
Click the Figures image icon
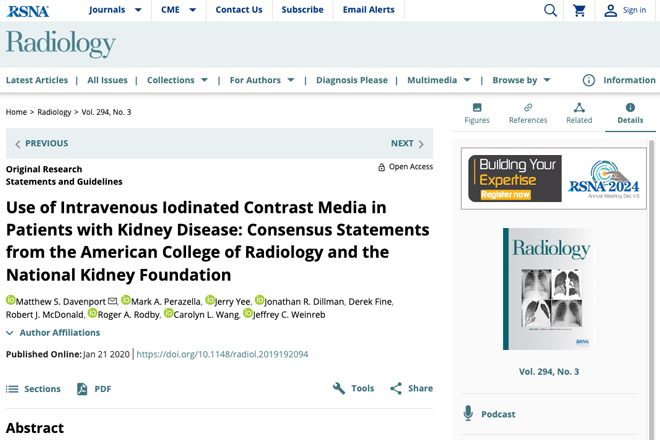pos(477,107)
